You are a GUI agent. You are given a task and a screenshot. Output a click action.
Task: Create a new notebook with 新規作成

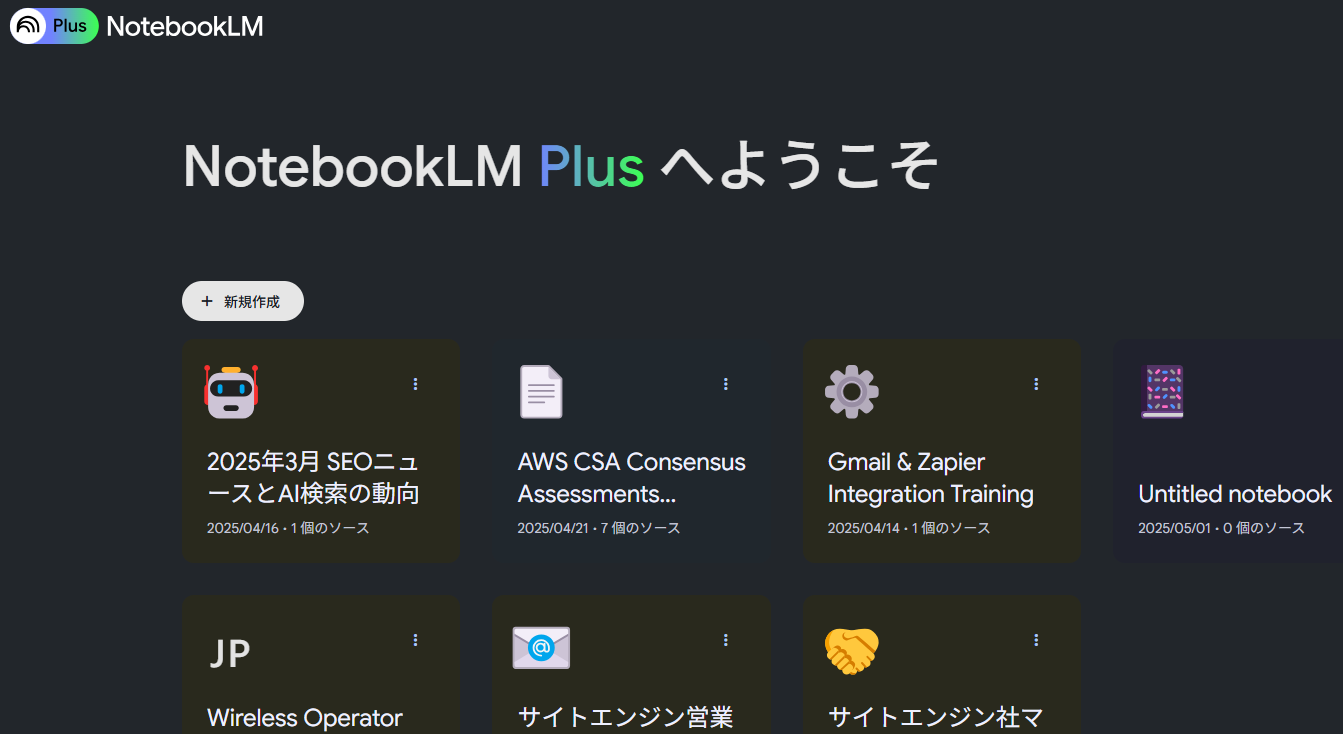click(243, 301)
